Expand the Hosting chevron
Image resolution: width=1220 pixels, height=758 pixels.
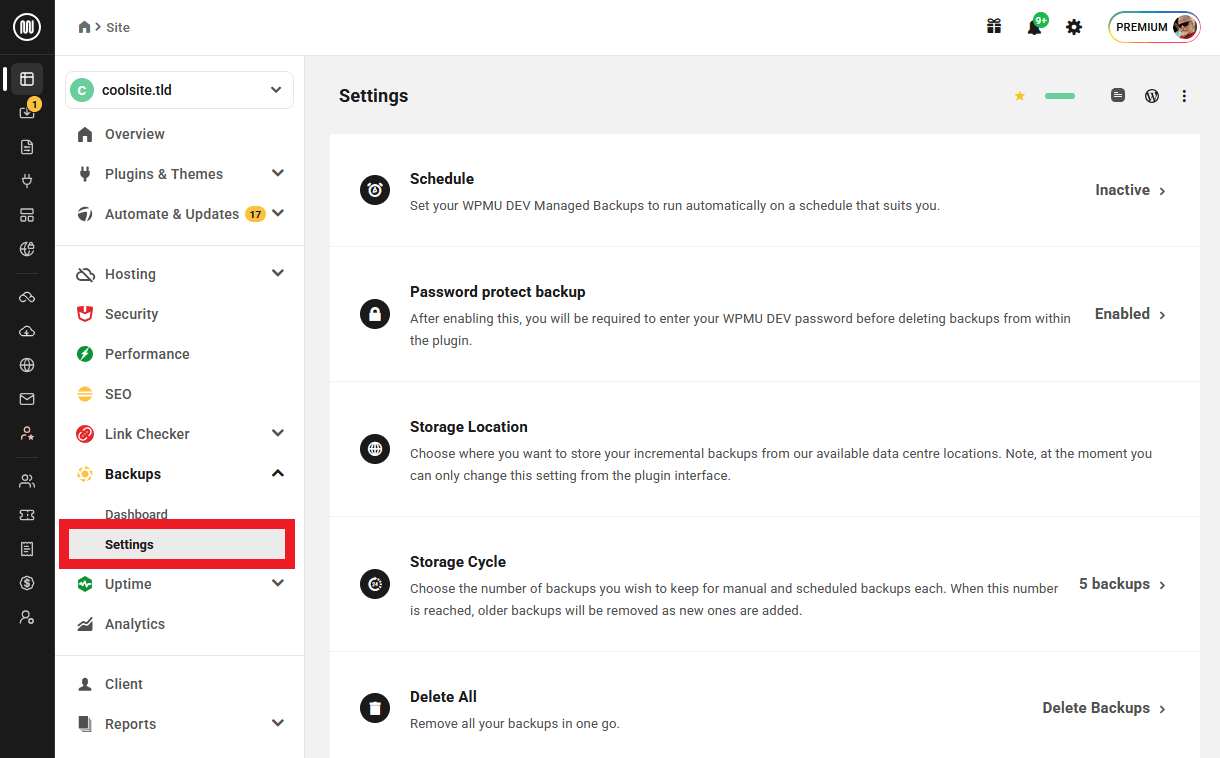[278, 273]
